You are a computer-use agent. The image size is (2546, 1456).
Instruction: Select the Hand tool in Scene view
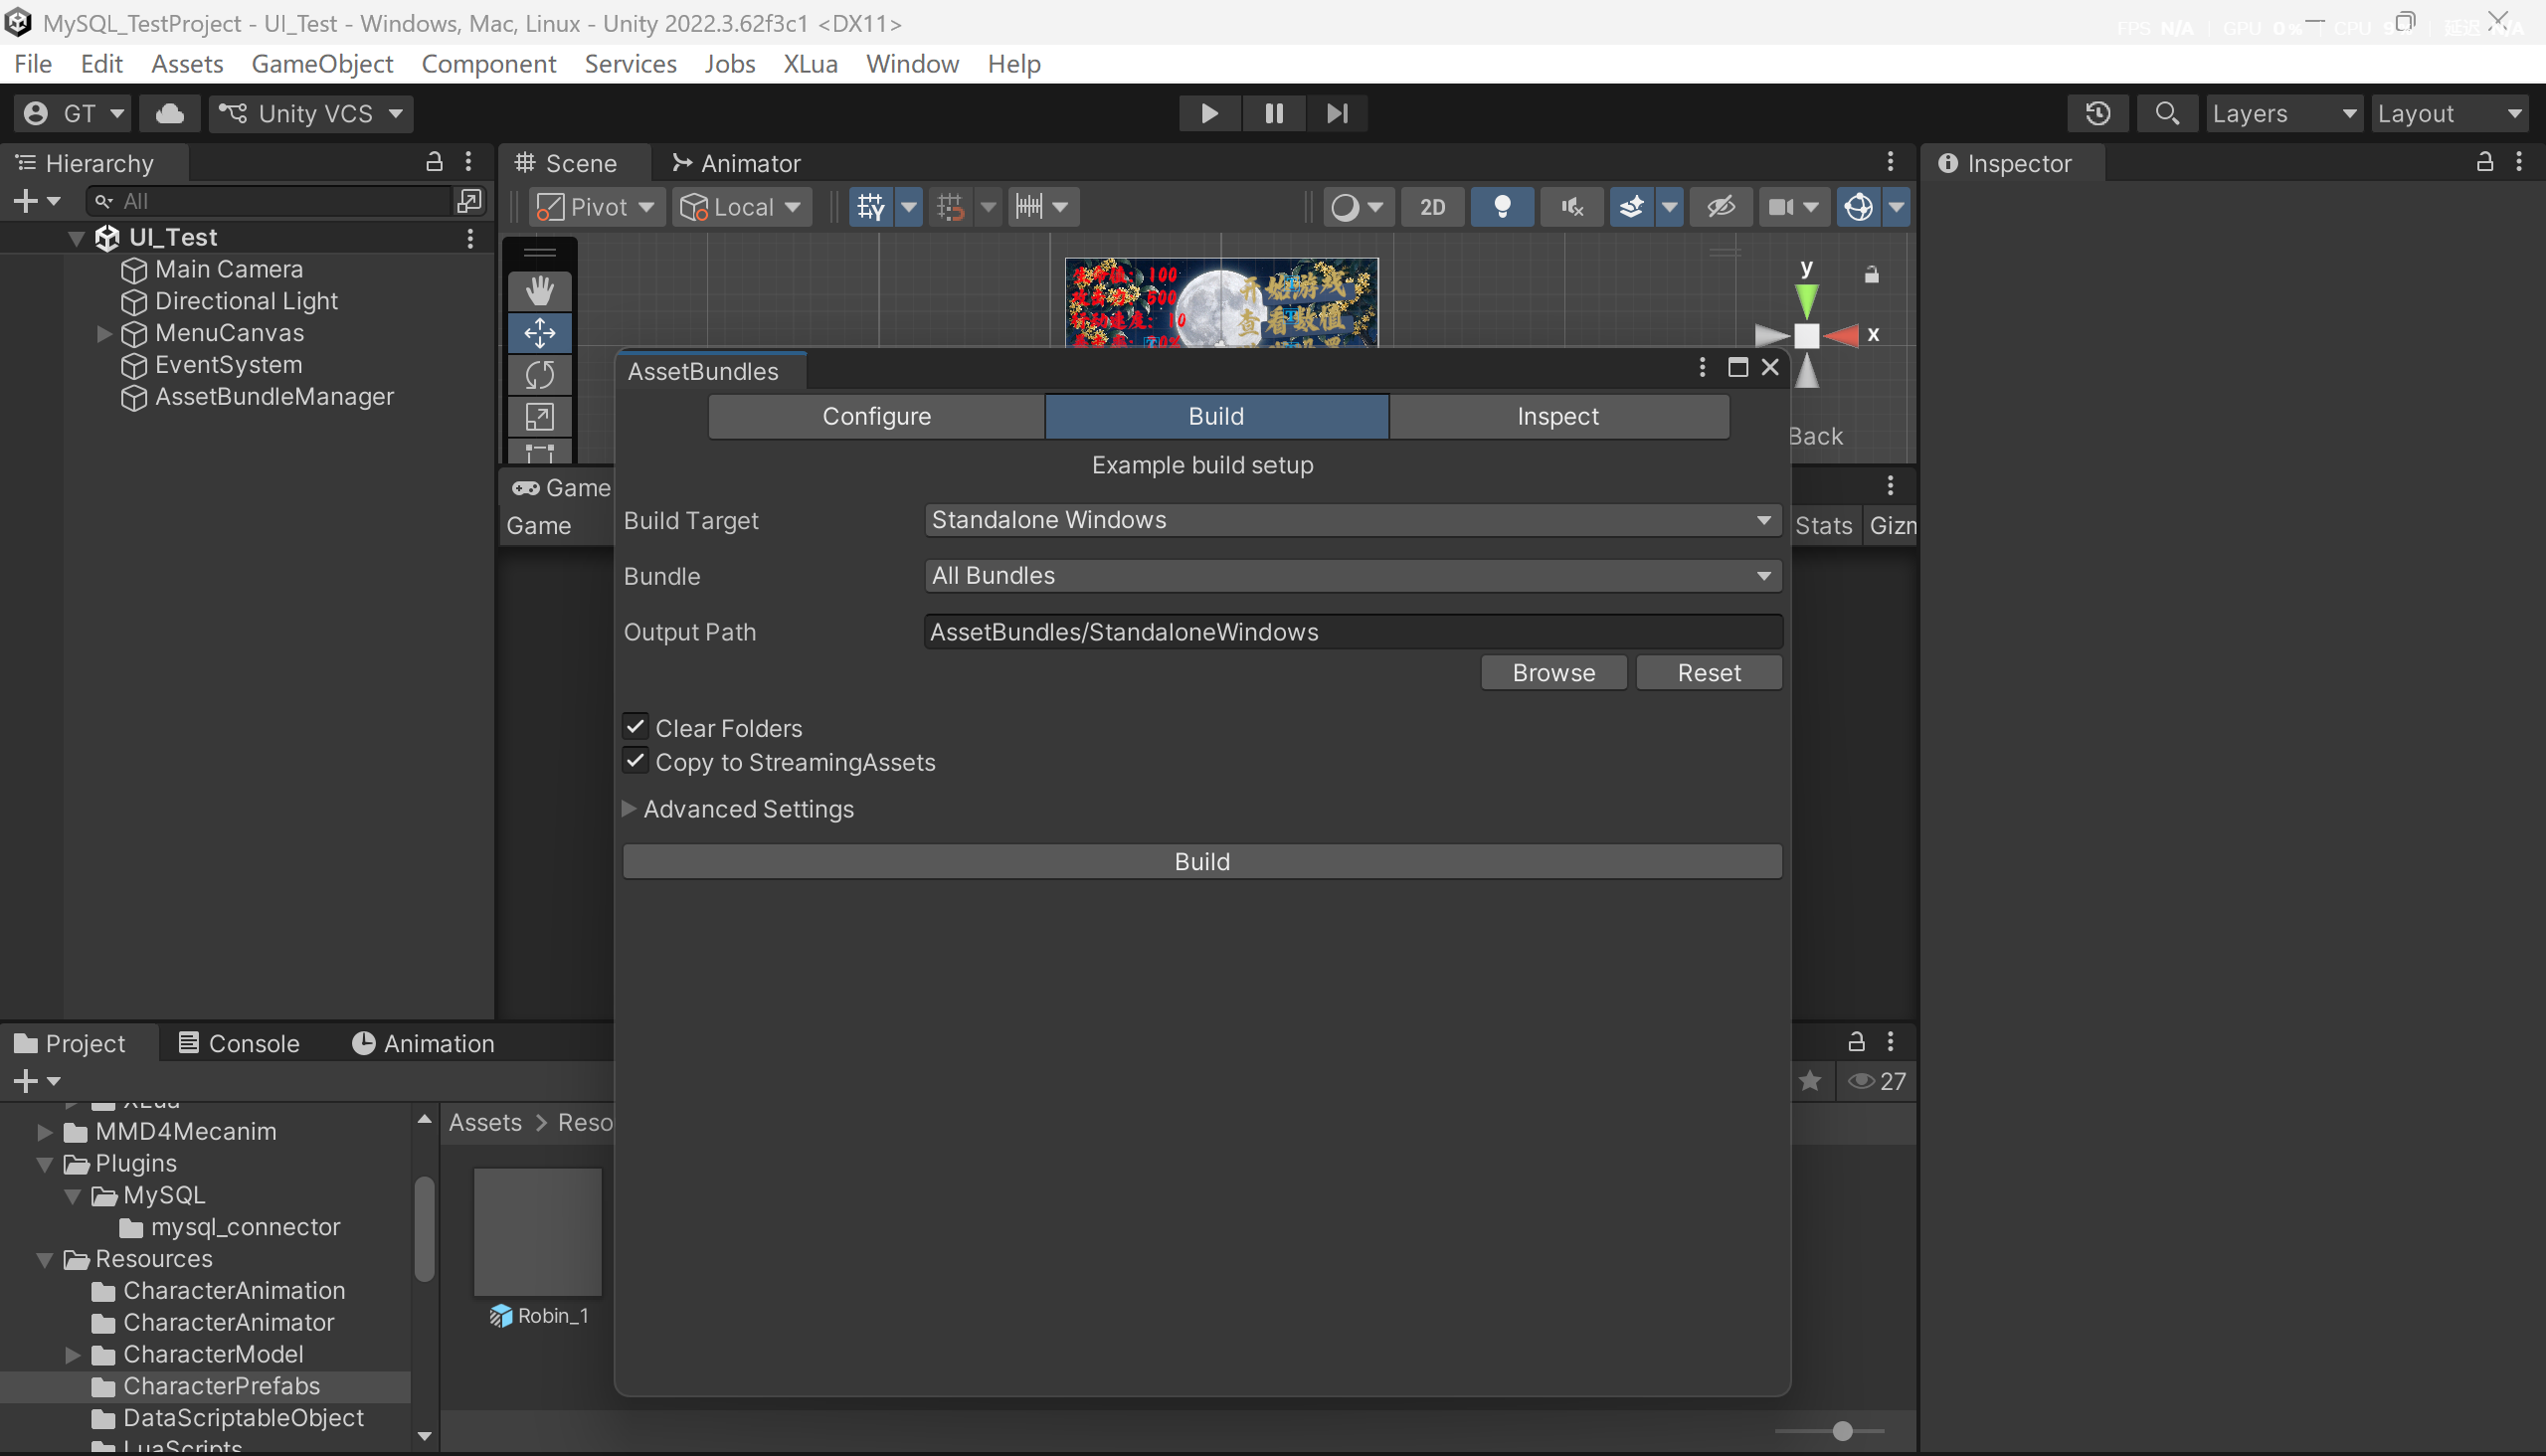540,291
